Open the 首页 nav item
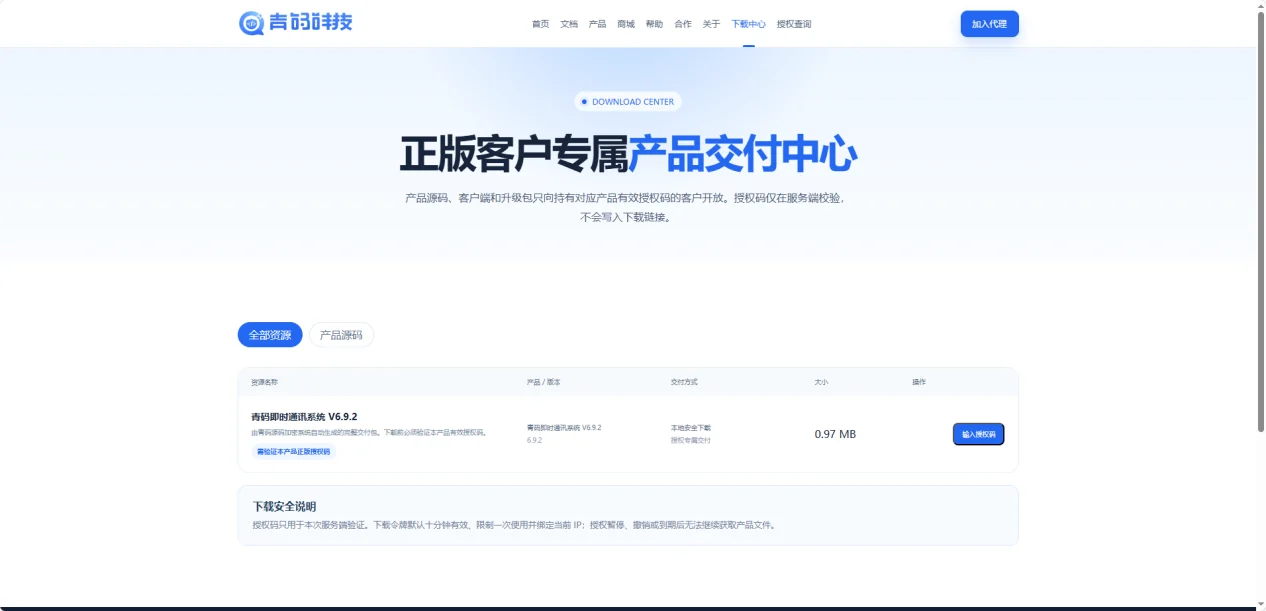 pyautogui.click(x=540, y=24)
